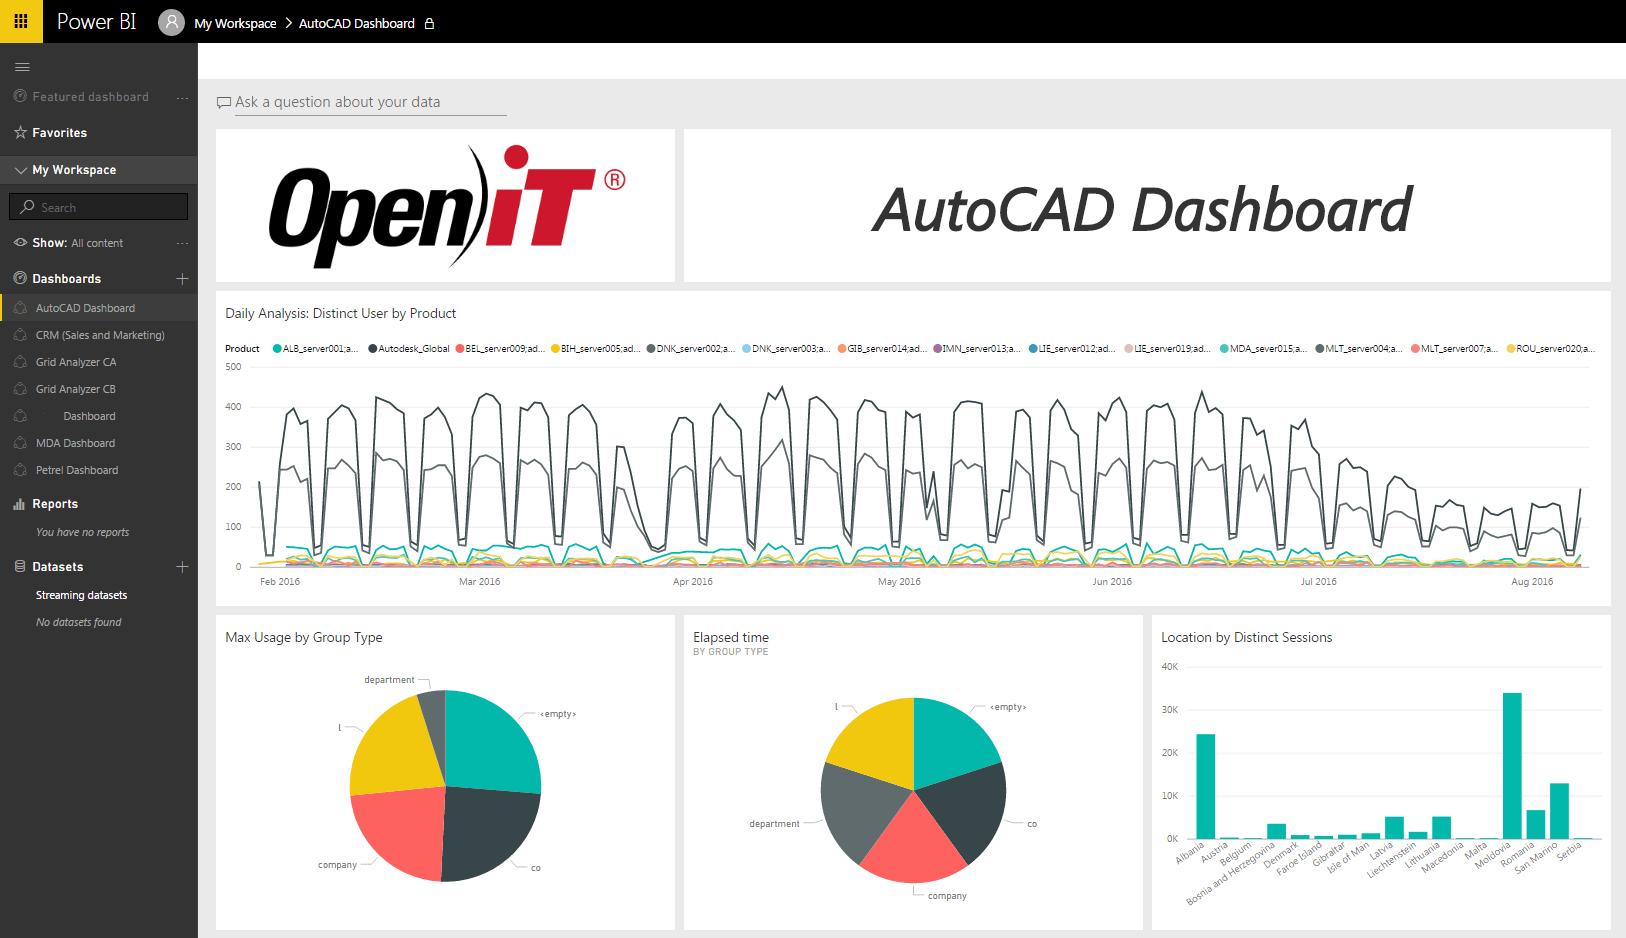Click icon beside Grid Analyzer CA
Image resolution: width=1626 pixels, height=938 pixels.
point(20,362)
